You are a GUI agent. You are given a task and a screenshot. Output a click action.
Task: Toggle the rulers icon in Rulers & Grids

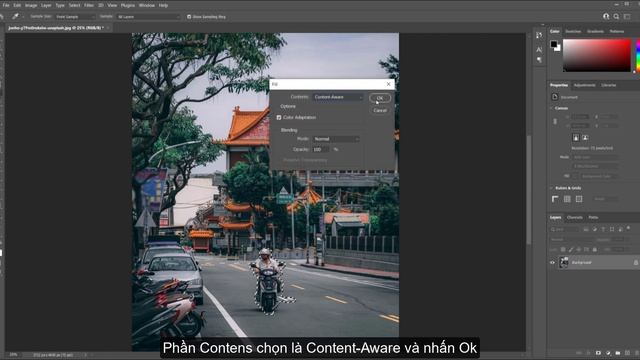[x=555, y=199]
